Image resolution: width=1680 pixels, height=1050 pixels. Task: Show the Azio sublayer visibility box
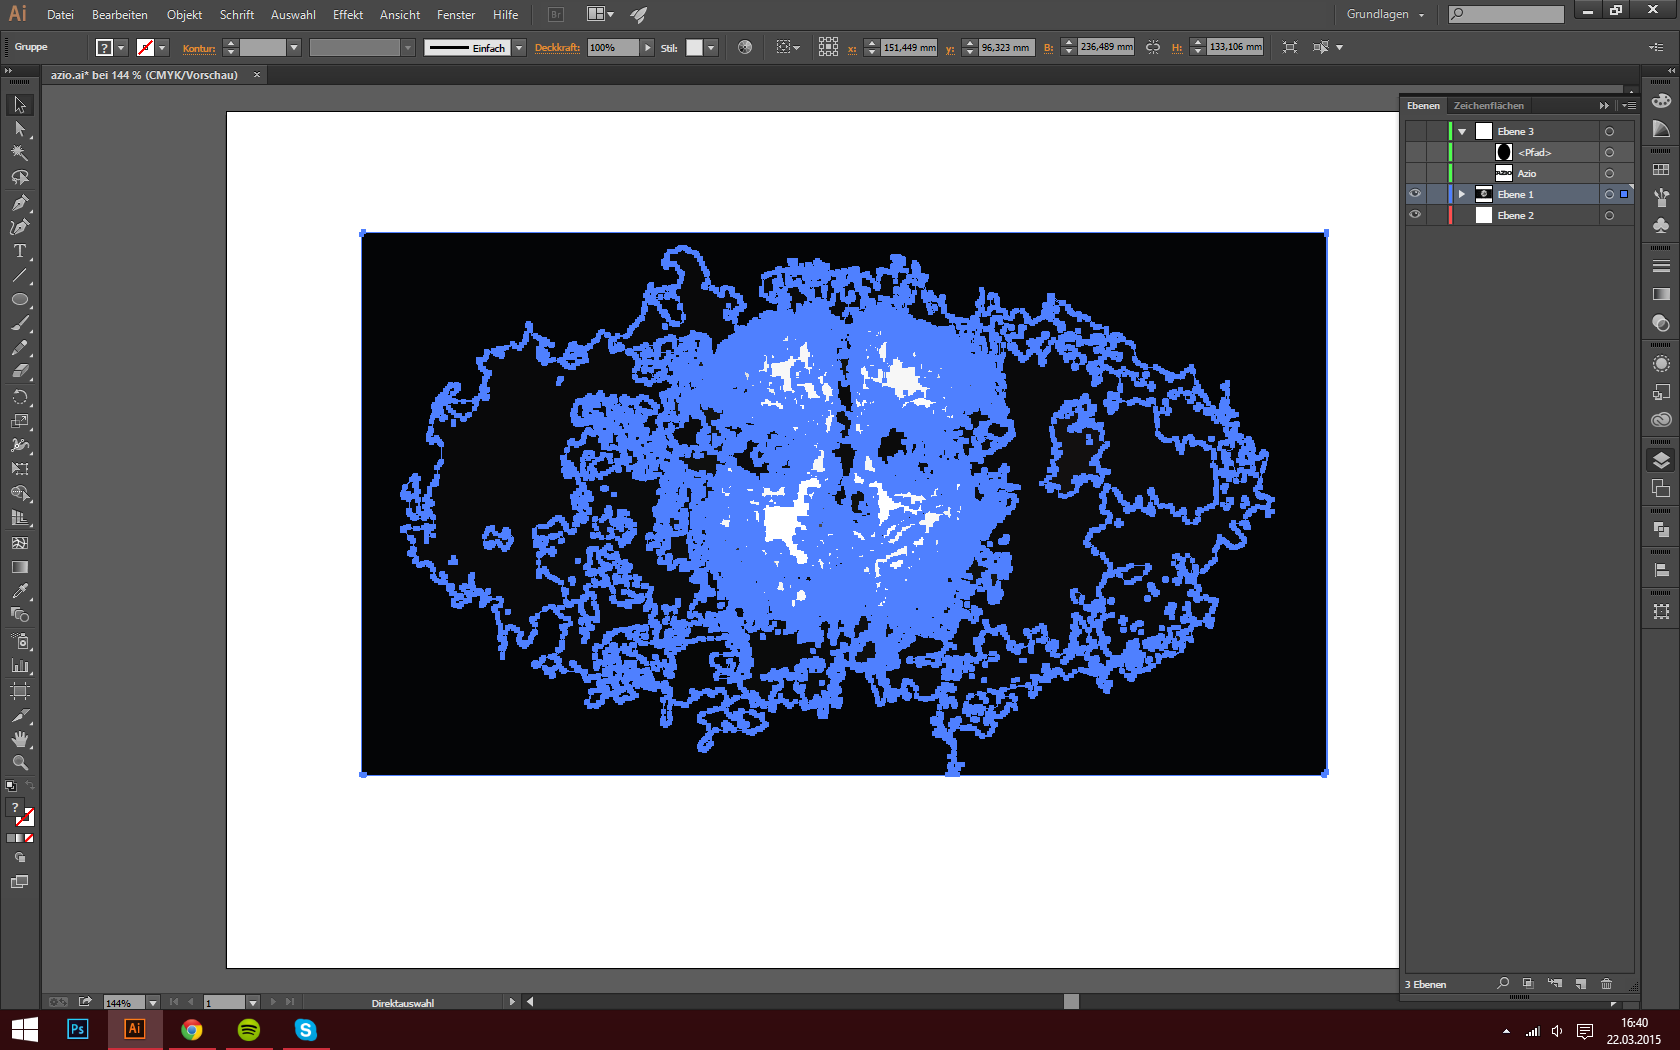coord(1415,173)
